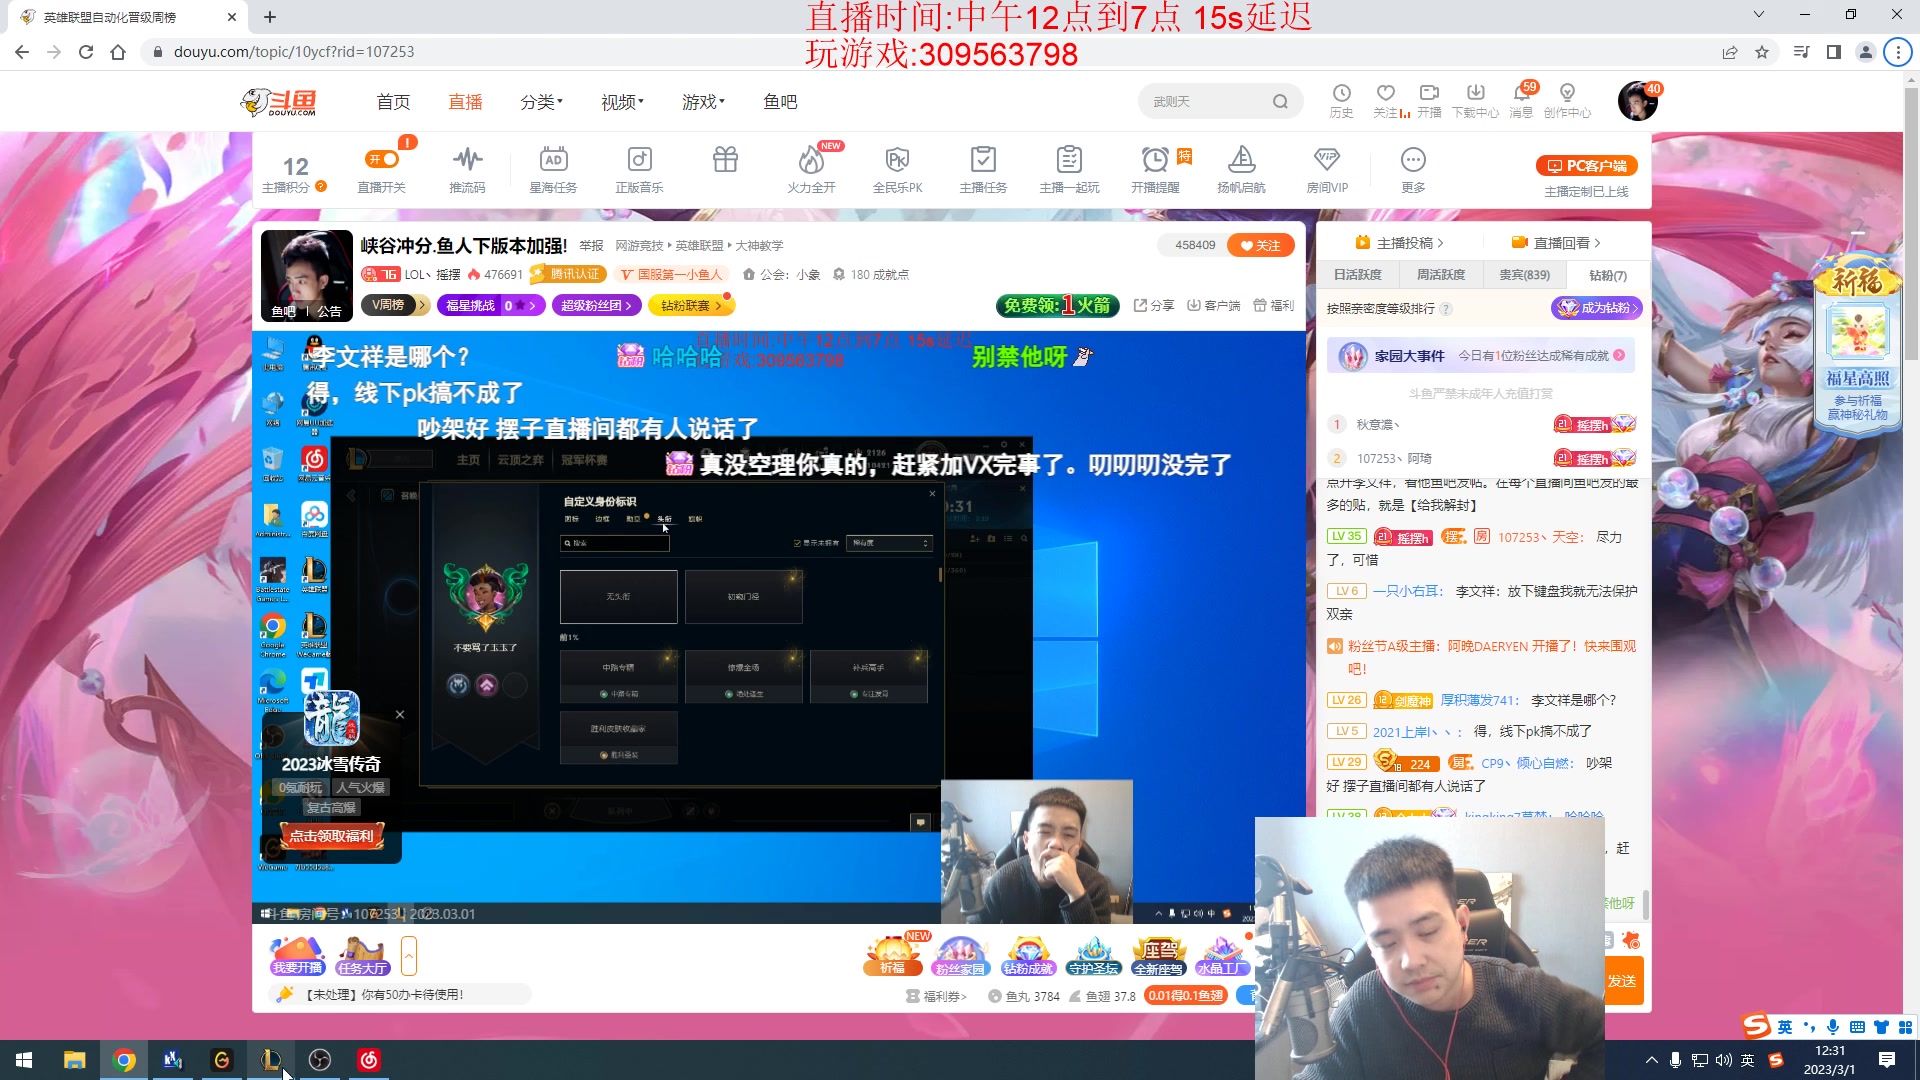Toggle the 直播开关 live switch
The height and width of the screenshot is (1080, 1920).
click(383, 160)
